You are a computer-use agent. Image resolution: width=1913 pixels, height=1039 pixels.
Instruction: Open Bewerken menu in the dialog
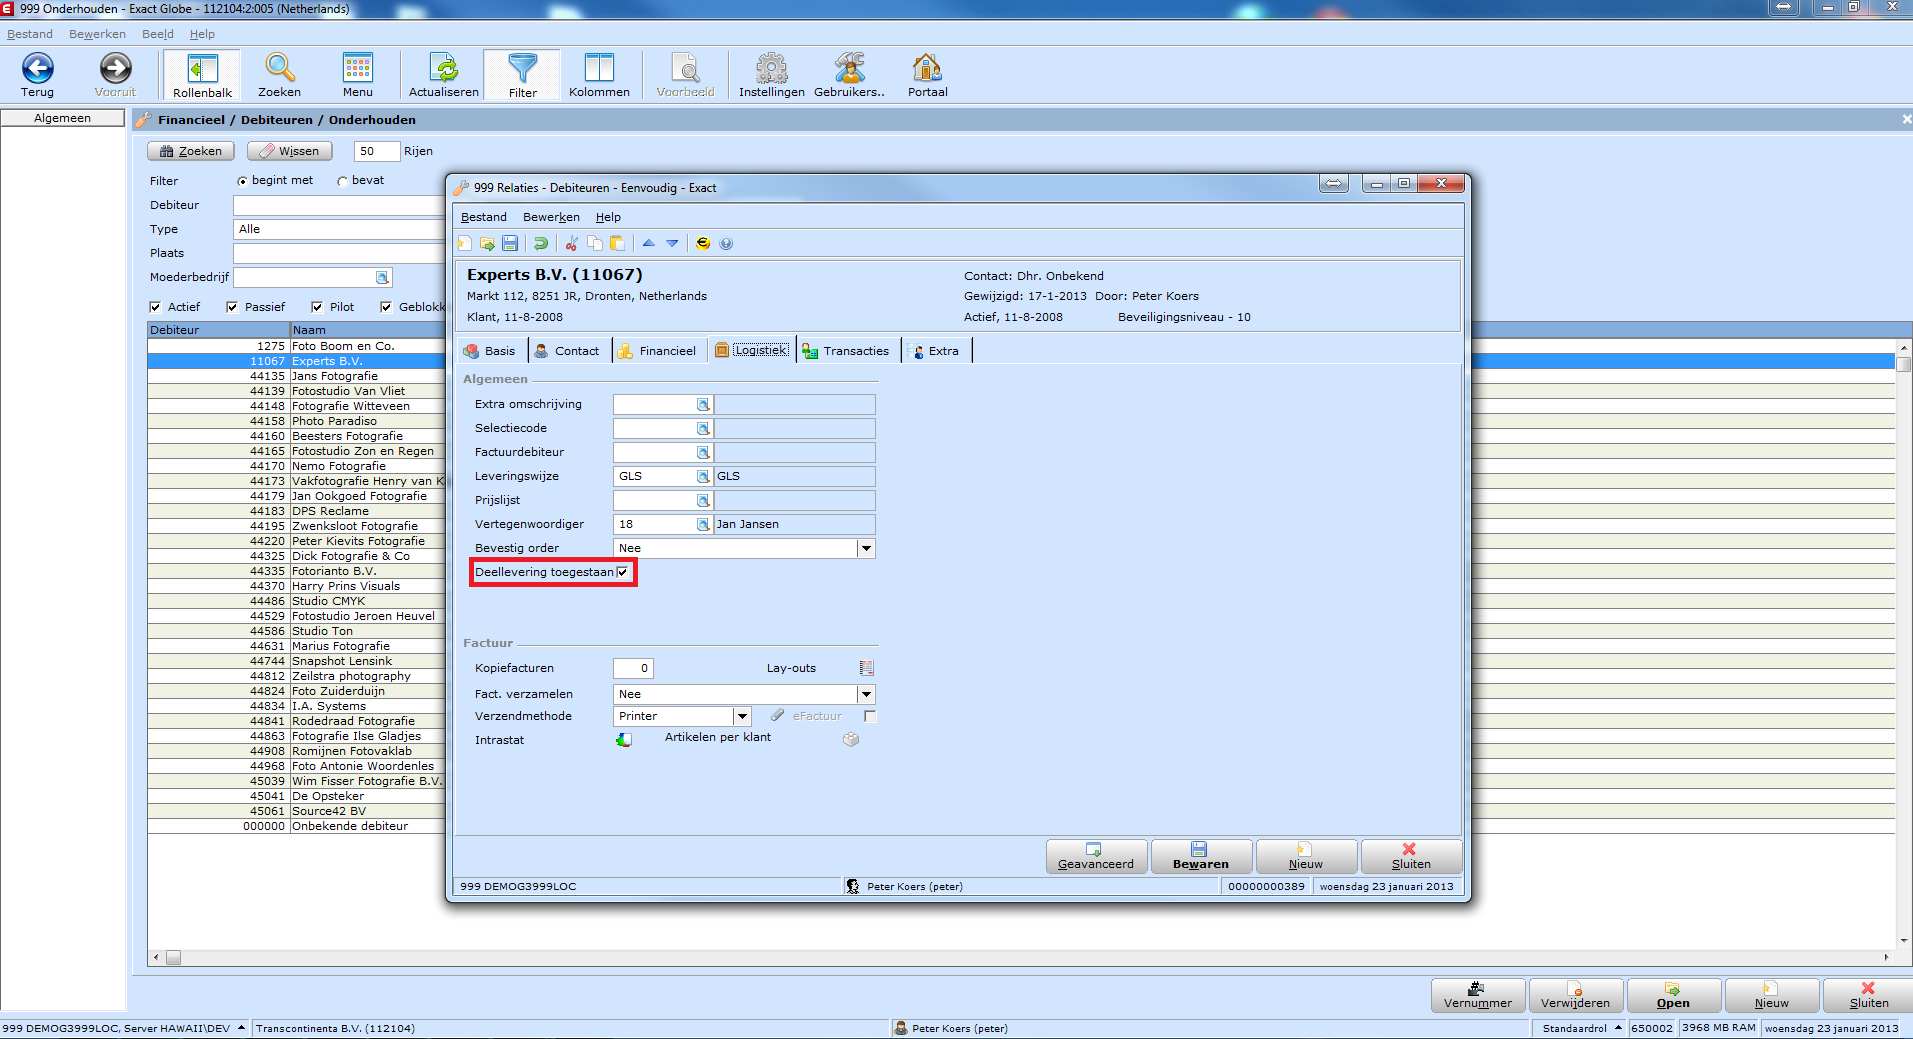tap(551, 217)
